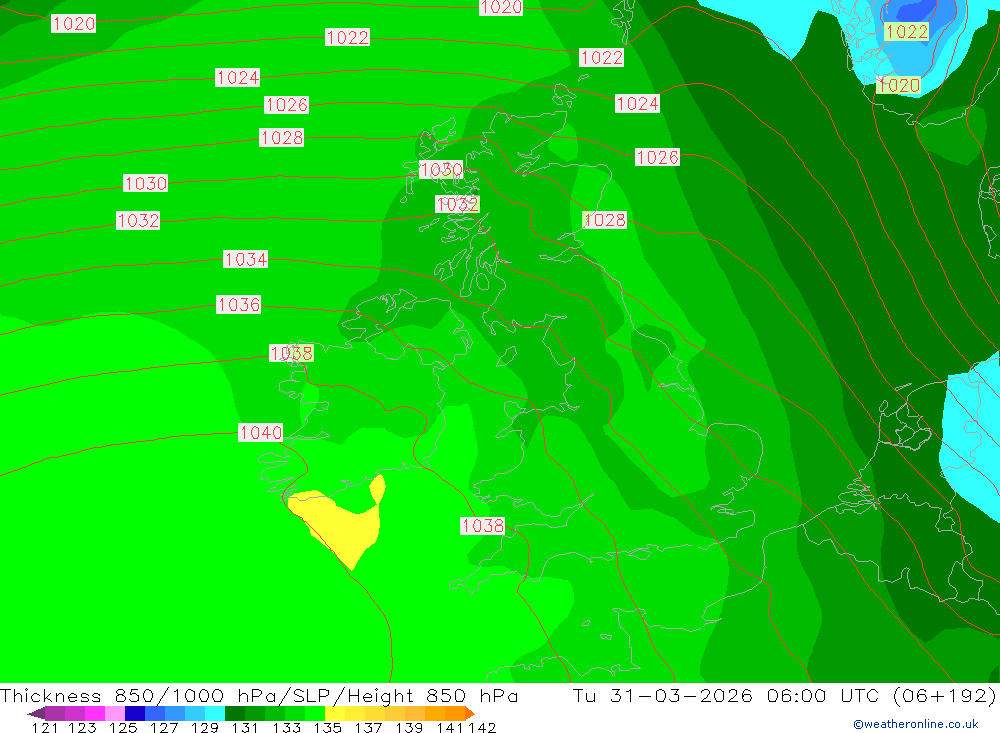
Task: Click the legend value 123
Action: coord(82,727)
